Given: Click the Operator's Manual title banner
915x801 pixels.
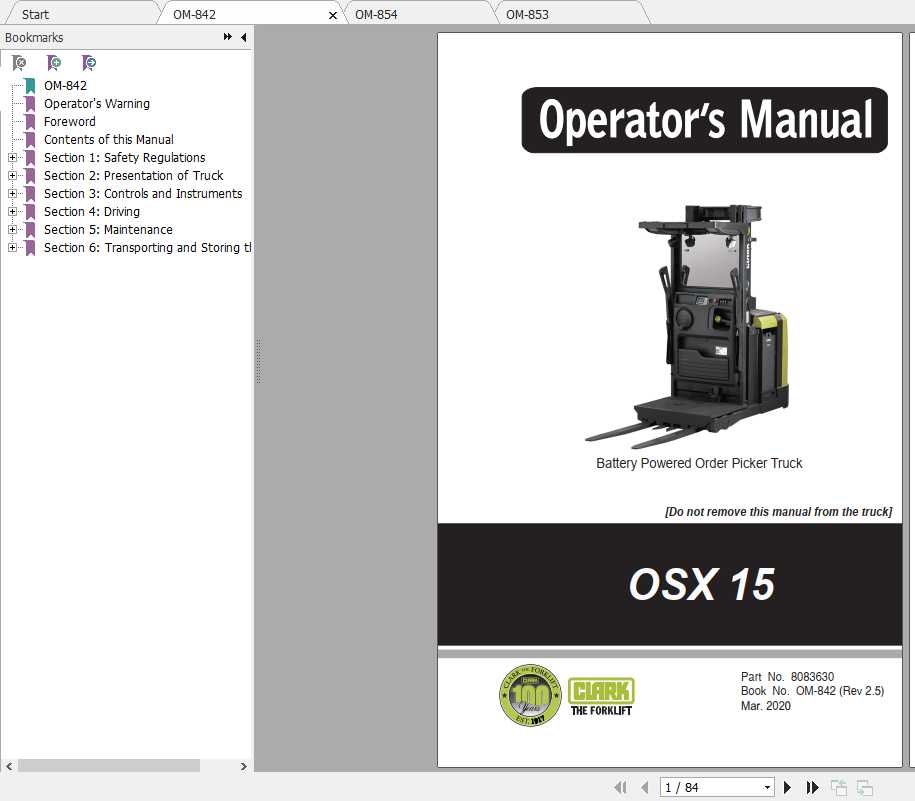Looking at the screenshot, I should click(704, 120).
